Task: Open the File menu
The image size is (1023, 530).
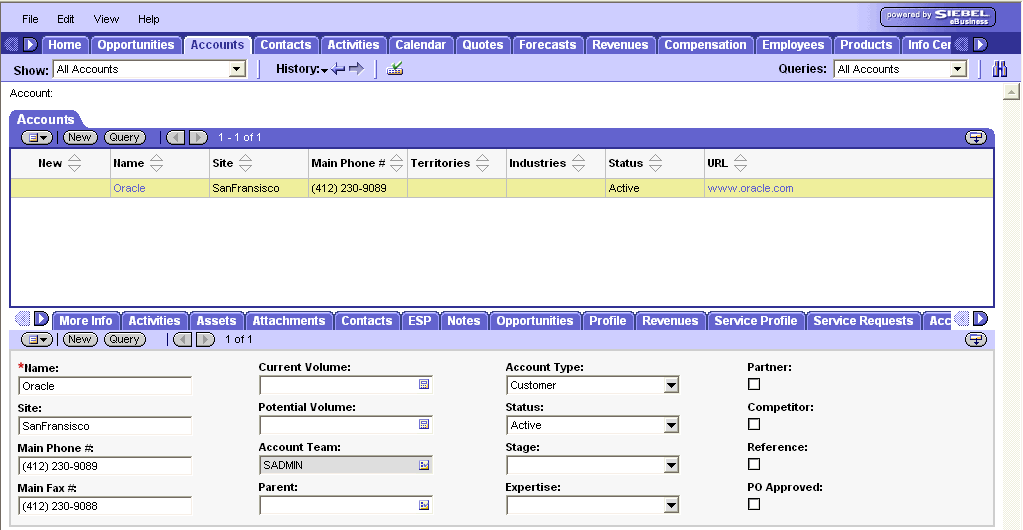Action: pyautogui.click(x=30, y=19)
